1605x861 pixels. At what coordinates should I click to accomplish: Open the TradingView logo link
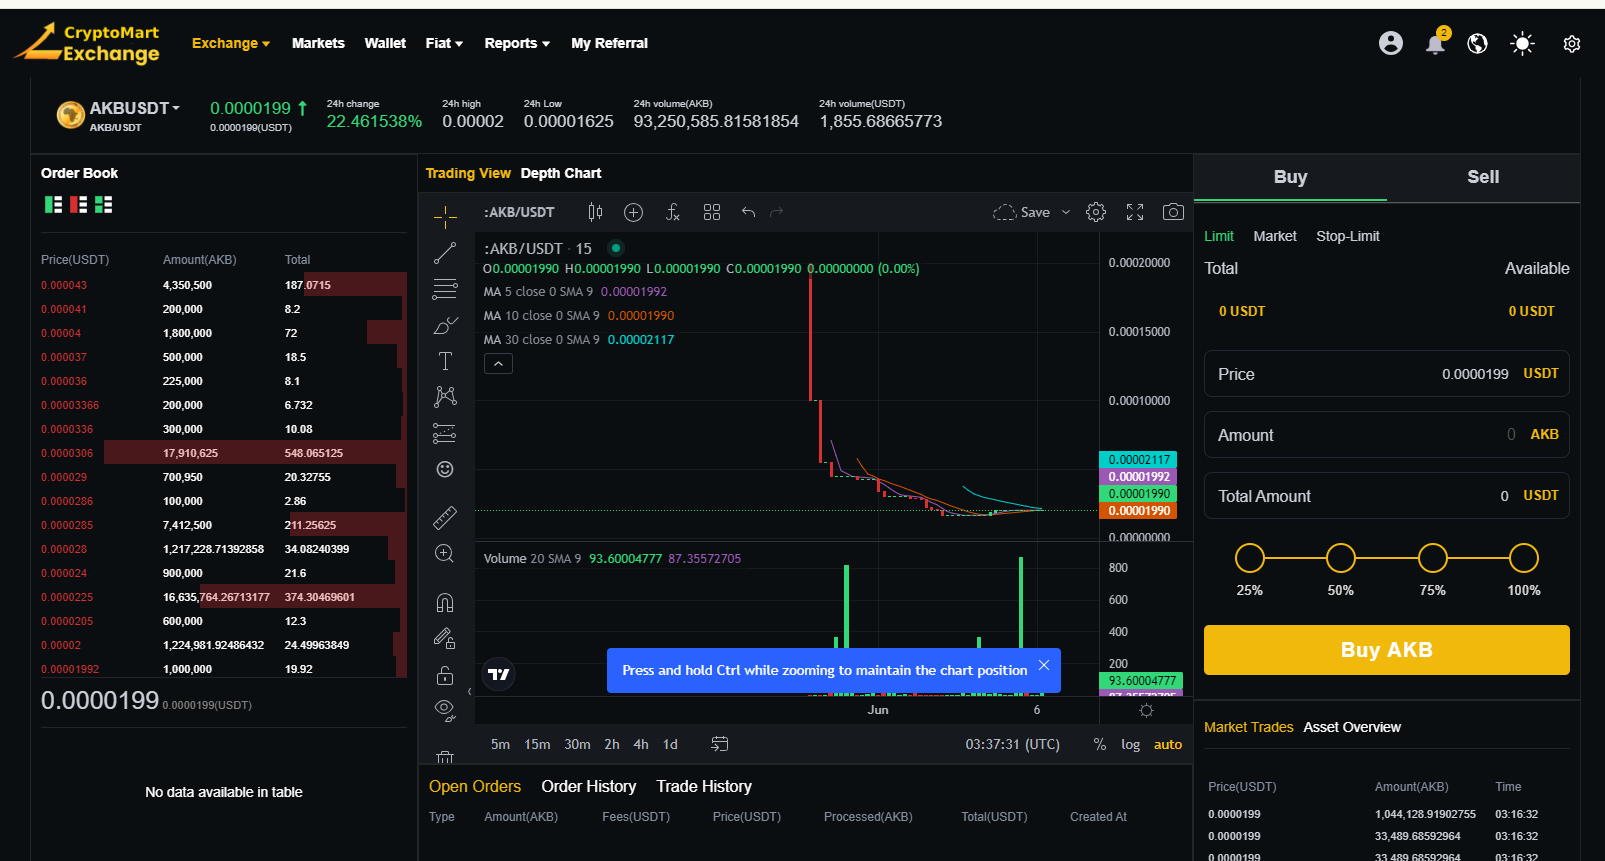coord(499,674)
